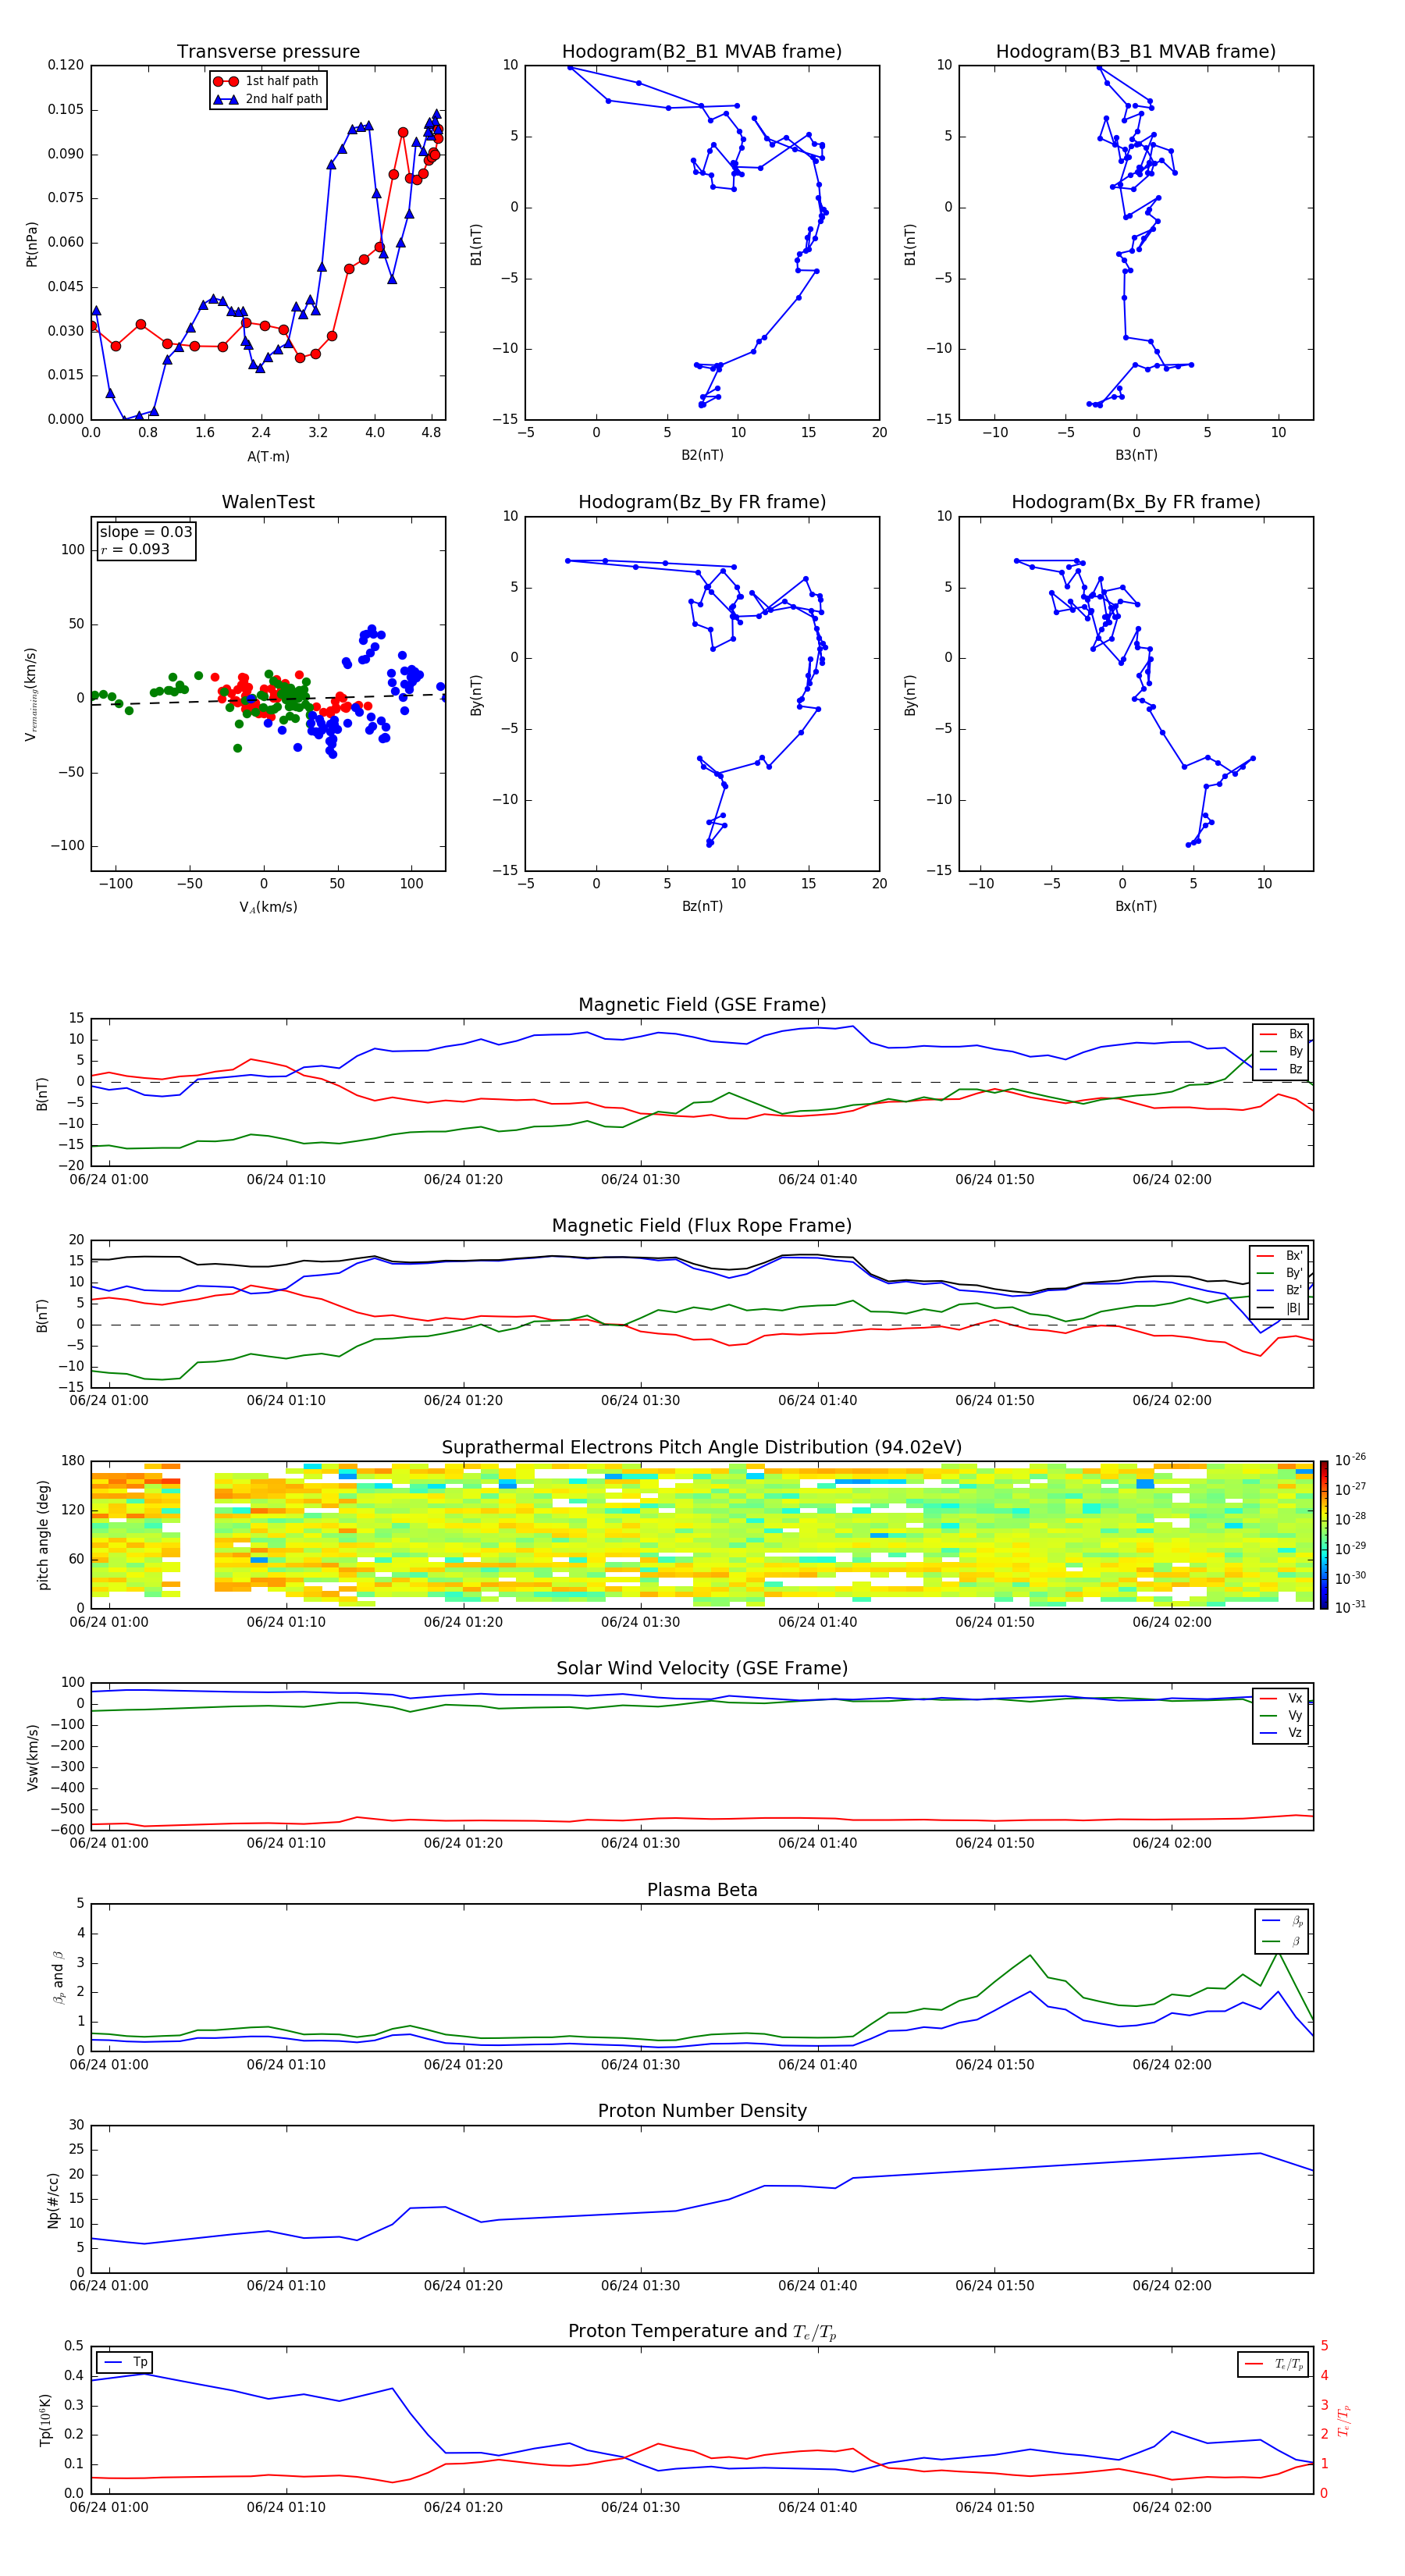The height and width of the screenshot is (2576, 1405).
Task: Click the "Vsw(km/s)" y-axis label
Action: pos(32,1757)
